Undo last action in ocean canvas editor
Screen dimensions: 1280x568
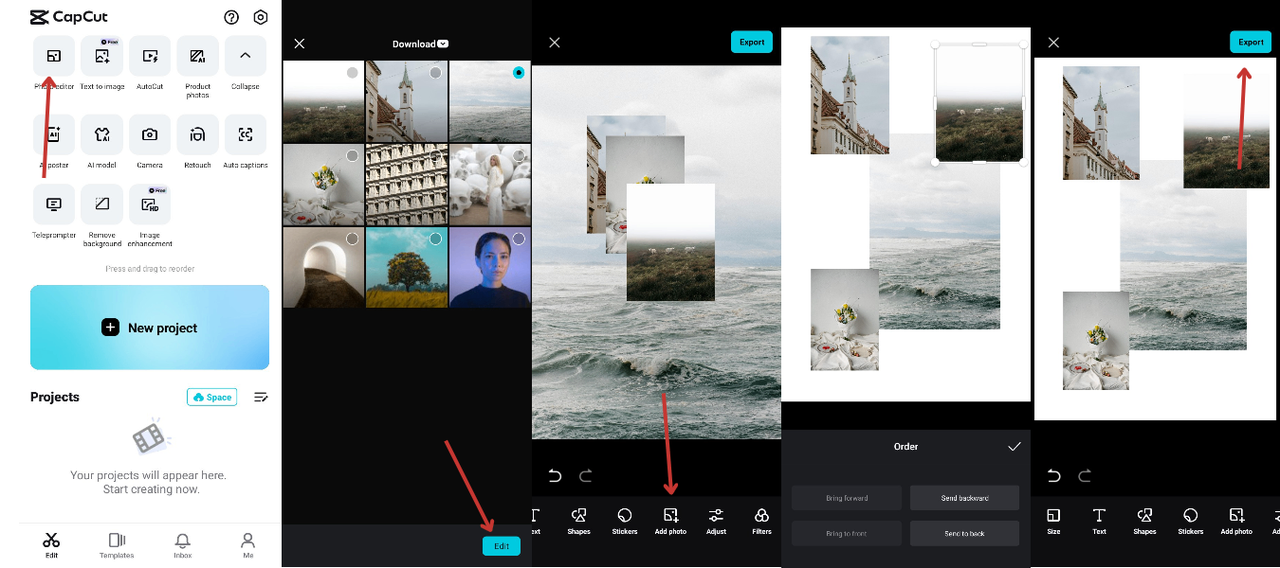click(554, 476)
